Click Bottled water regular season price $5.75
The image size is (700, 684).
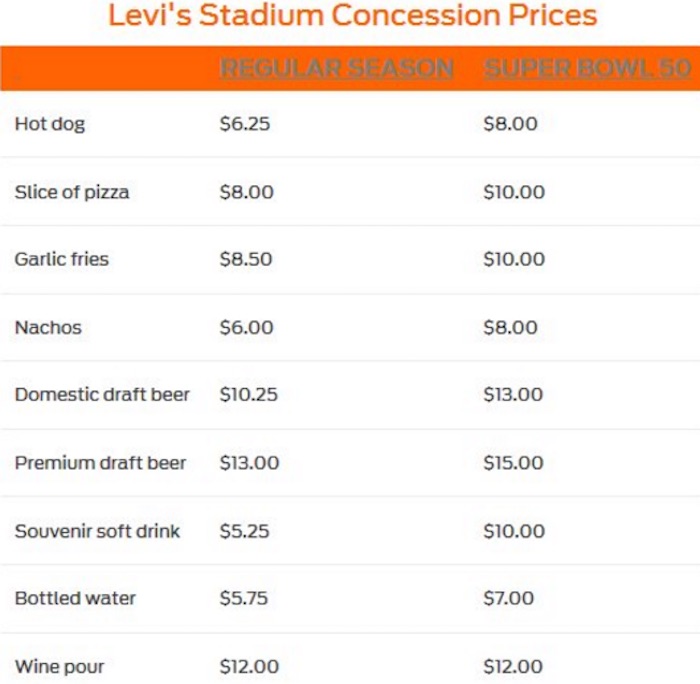click(x=245, y=598)
